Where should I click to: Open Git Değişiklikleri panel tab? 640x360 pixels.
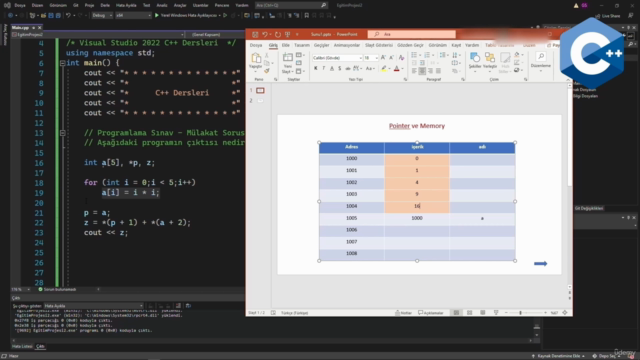[x=589, y=208]
